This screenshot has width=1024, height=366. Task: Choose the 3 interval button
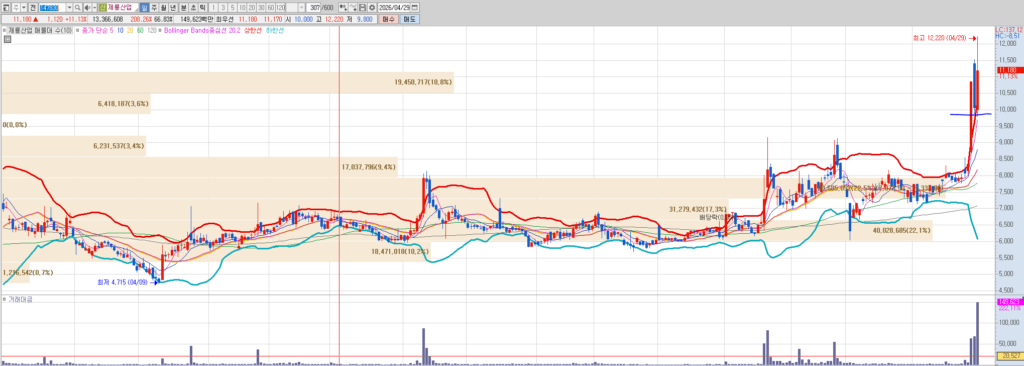point(223,7)
